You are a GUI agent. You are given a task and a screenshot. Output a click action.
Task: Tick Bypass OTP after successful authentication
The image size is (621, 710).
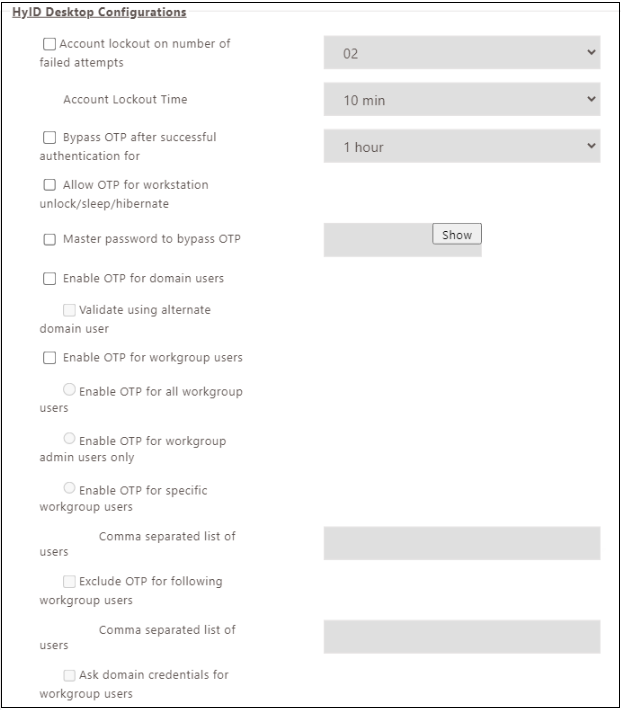[x=50, y=137]
